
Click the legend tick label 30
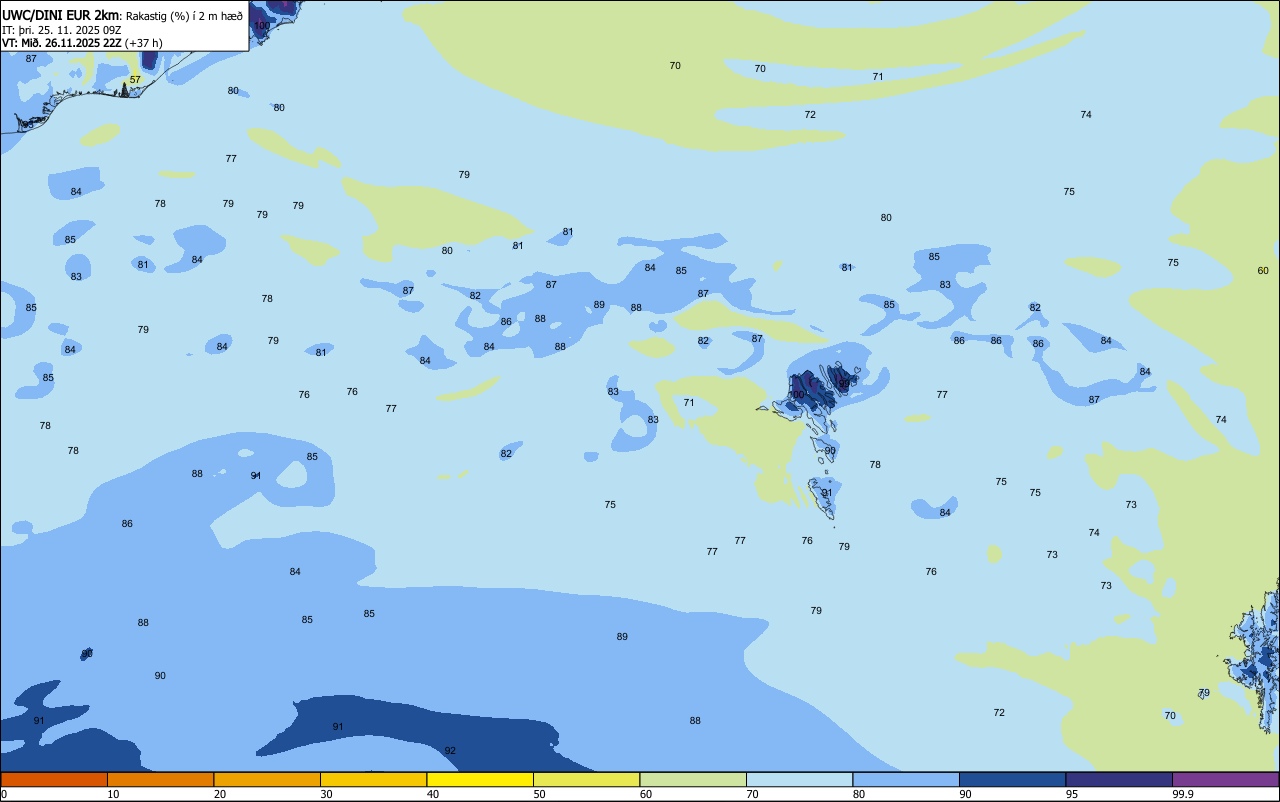(326, 794)
